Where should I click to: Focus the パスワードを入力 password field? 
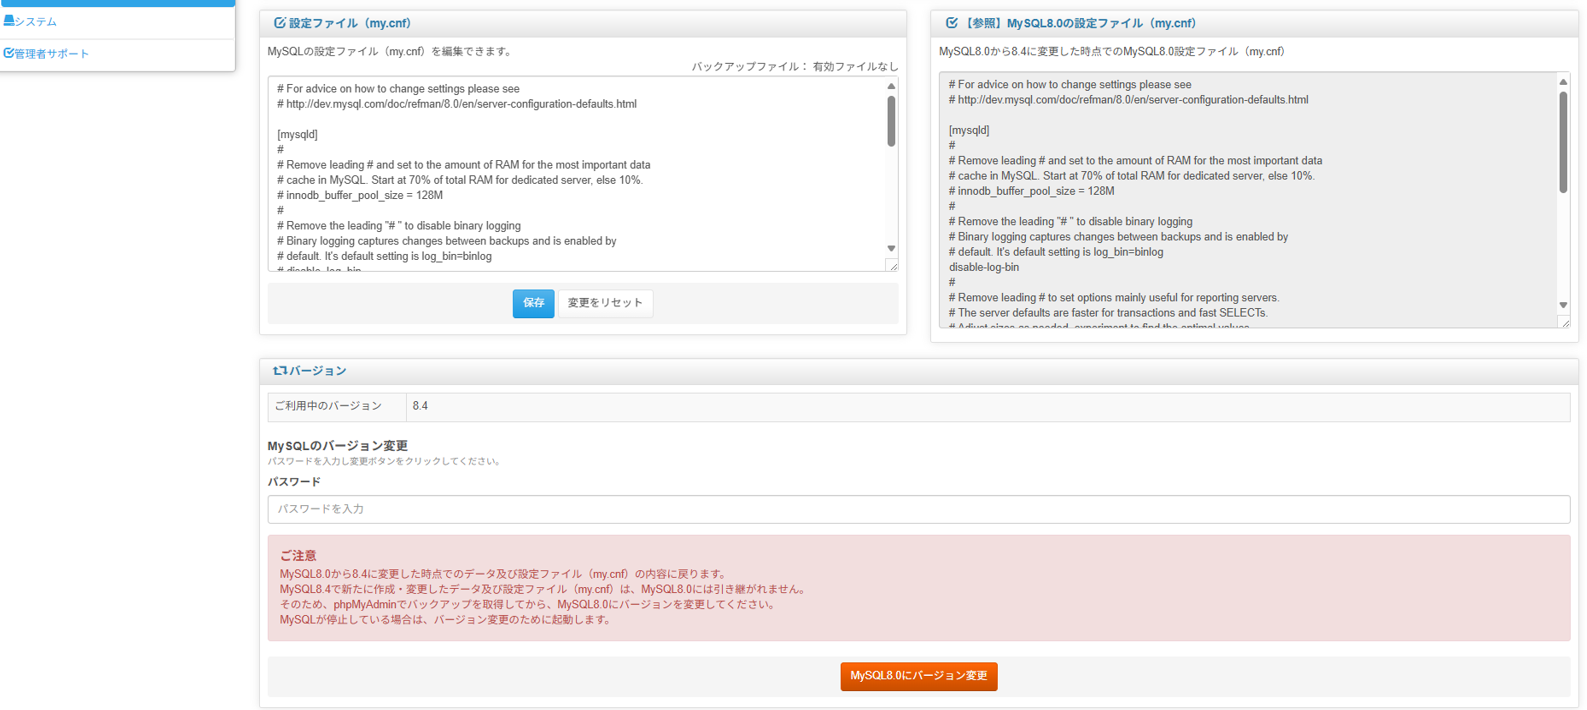(917, 509)
